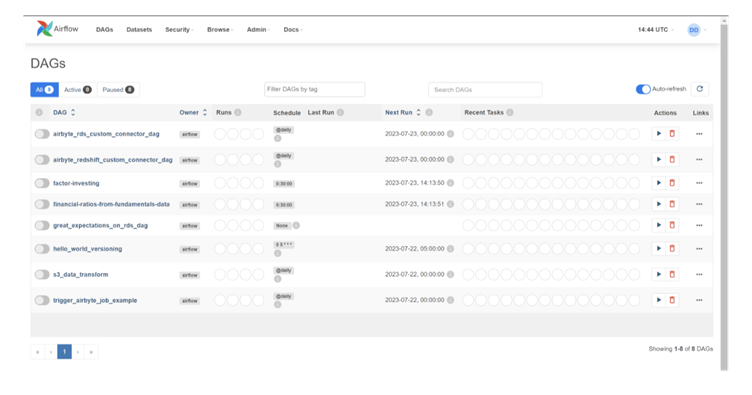Go to pagination page 1
The image size is (752, 395).
pos(64,352)
